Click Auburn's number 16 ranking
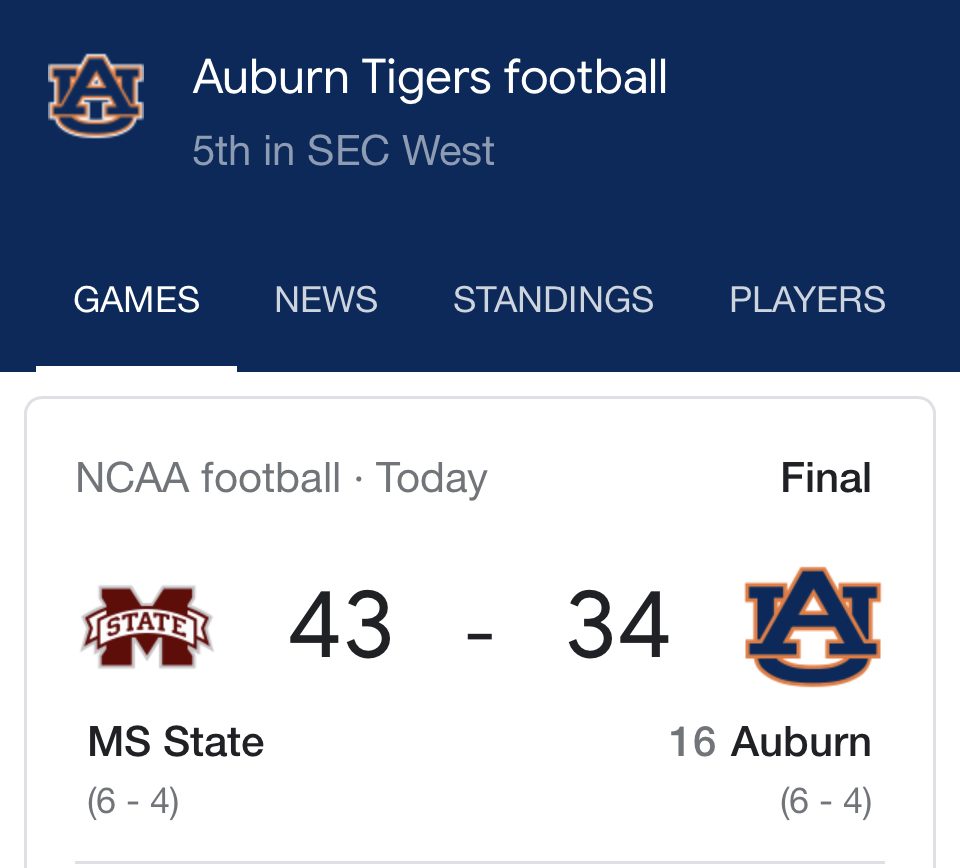 (692, 742)
